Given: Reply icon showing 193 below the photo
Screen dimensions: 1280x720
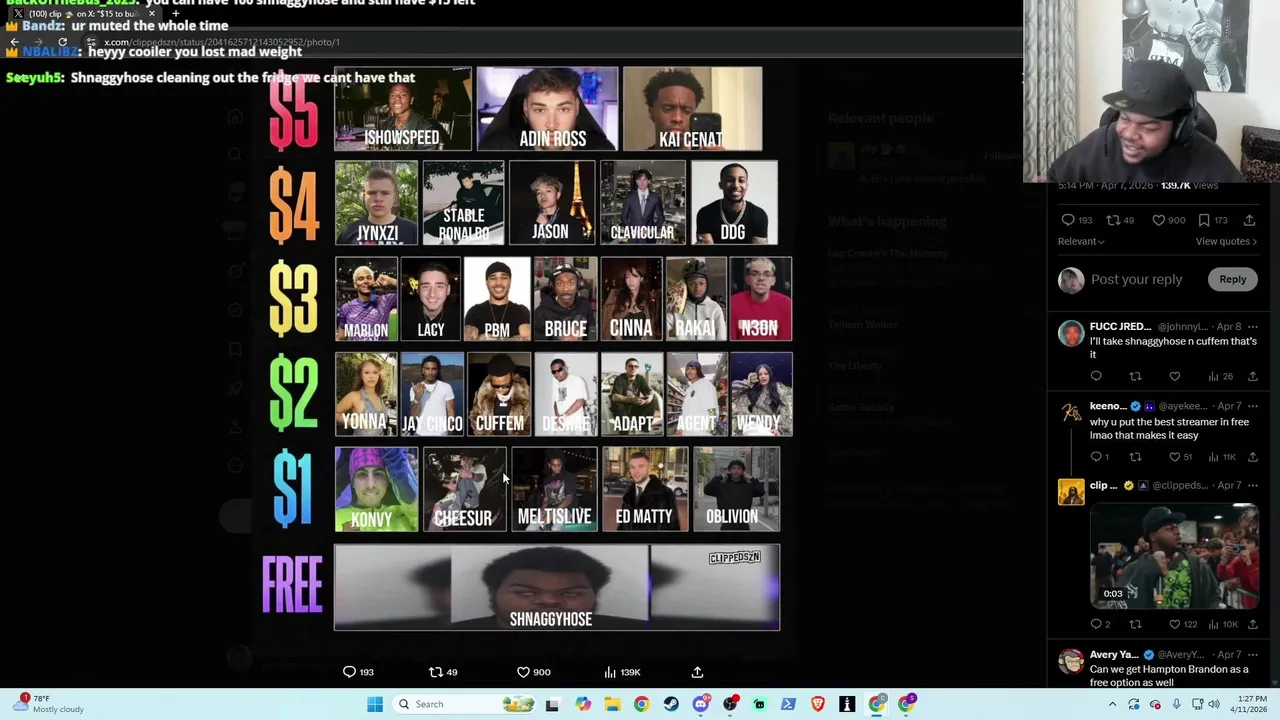Looking at the screenshot, I should click(x=349, y=672).
